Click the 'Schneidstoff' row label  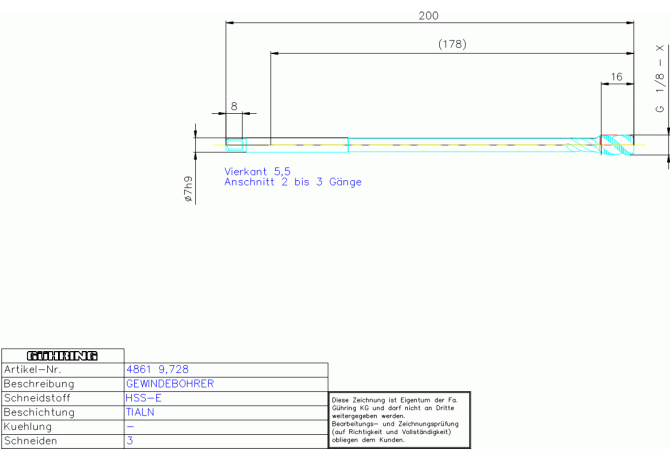click(x=37, y=398)
